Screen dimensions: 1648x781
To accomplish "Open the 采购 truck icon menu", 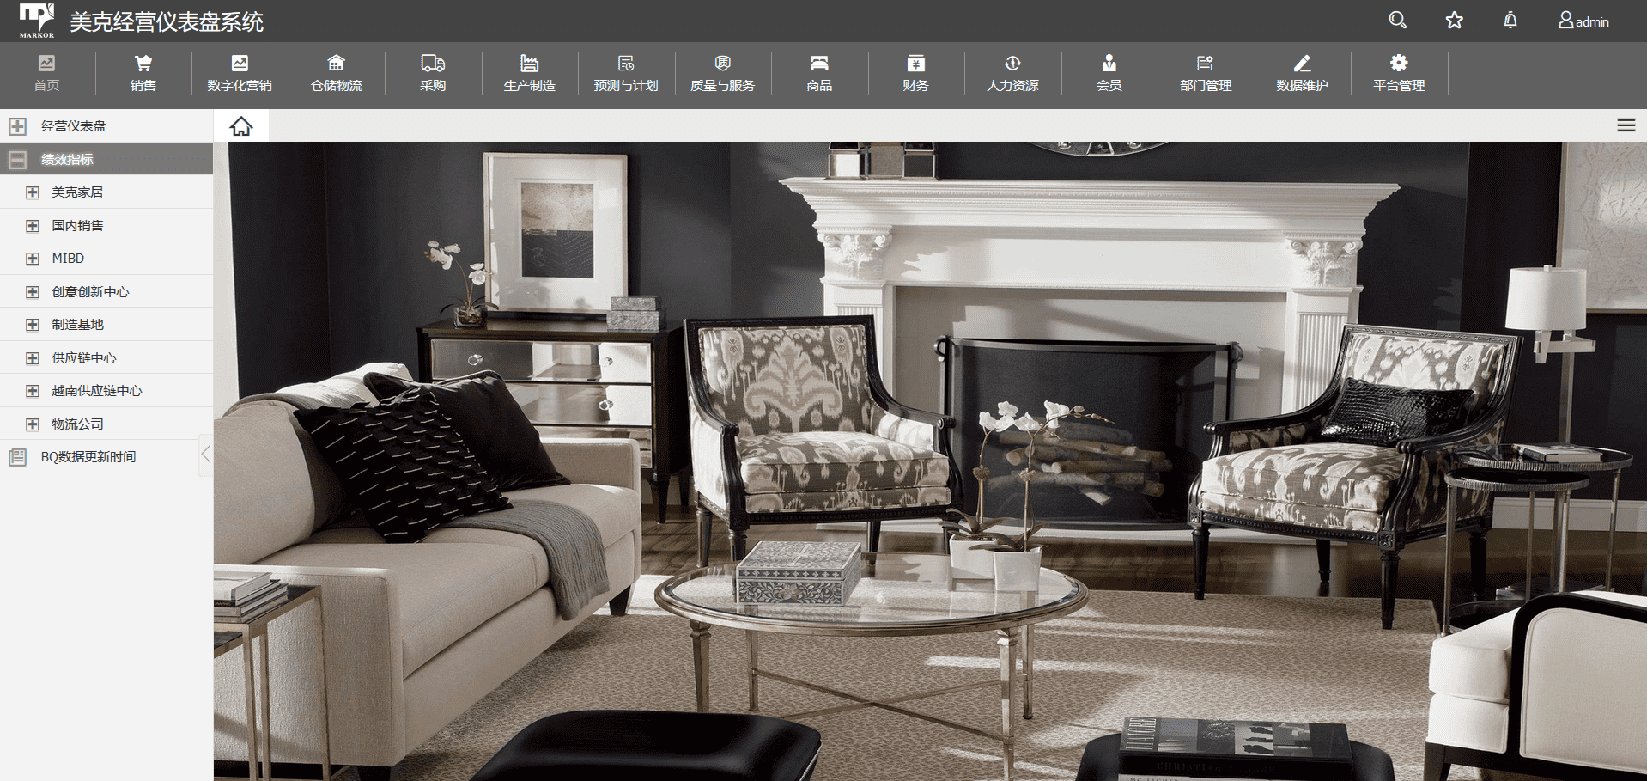I will point(433,63).
